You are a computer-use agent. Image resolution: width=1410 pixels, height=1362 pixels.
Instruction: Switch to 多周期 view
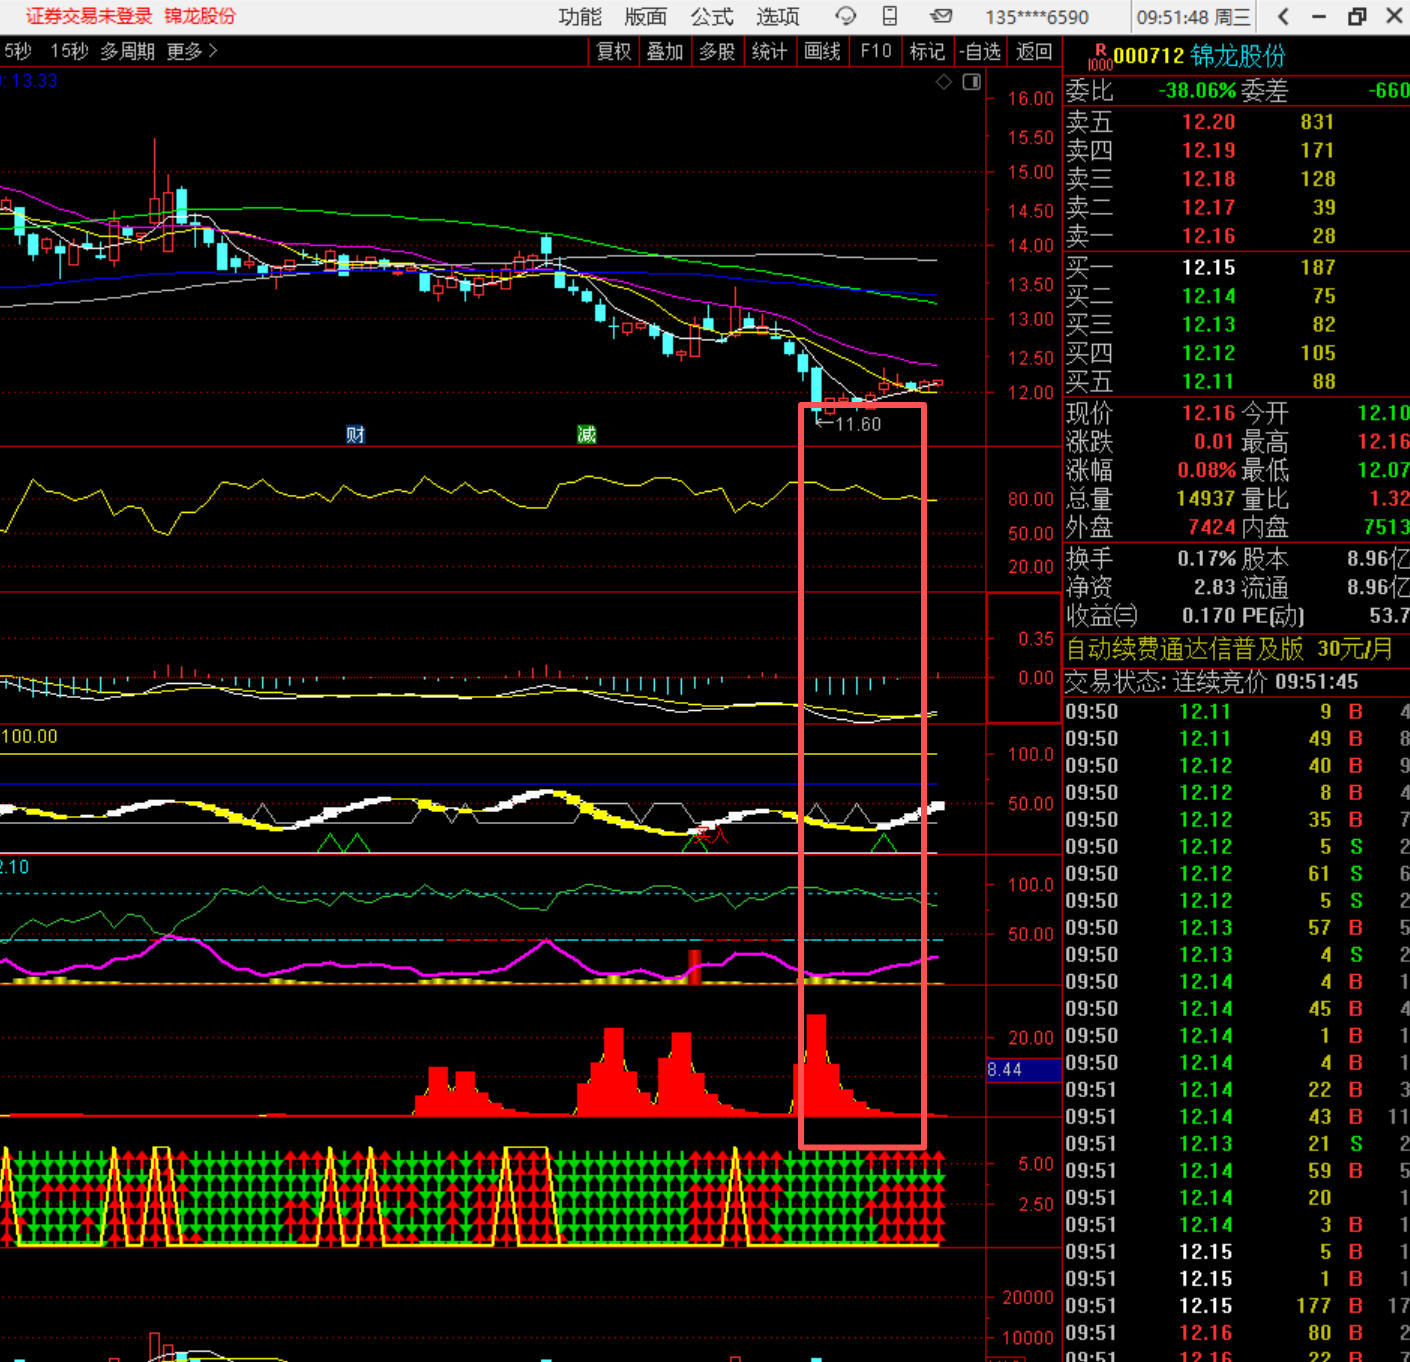pyautogui.click(x=127, y=51)
